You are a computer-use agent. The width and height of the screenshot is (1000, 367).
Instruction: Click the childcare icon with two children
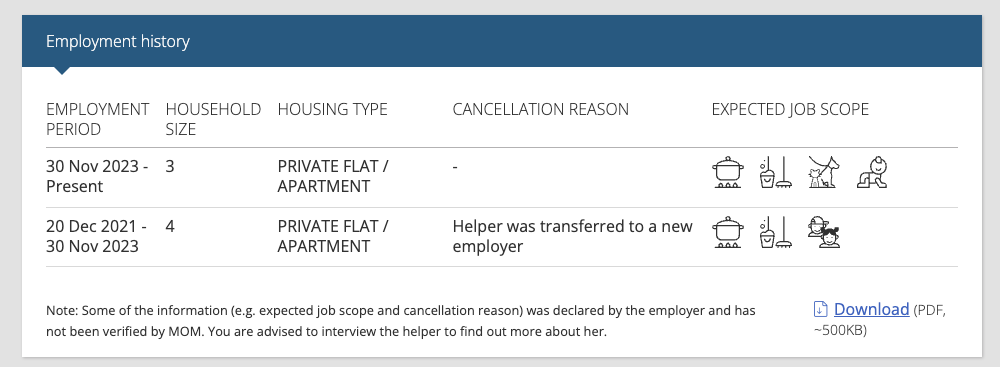(x=823, y=232)
